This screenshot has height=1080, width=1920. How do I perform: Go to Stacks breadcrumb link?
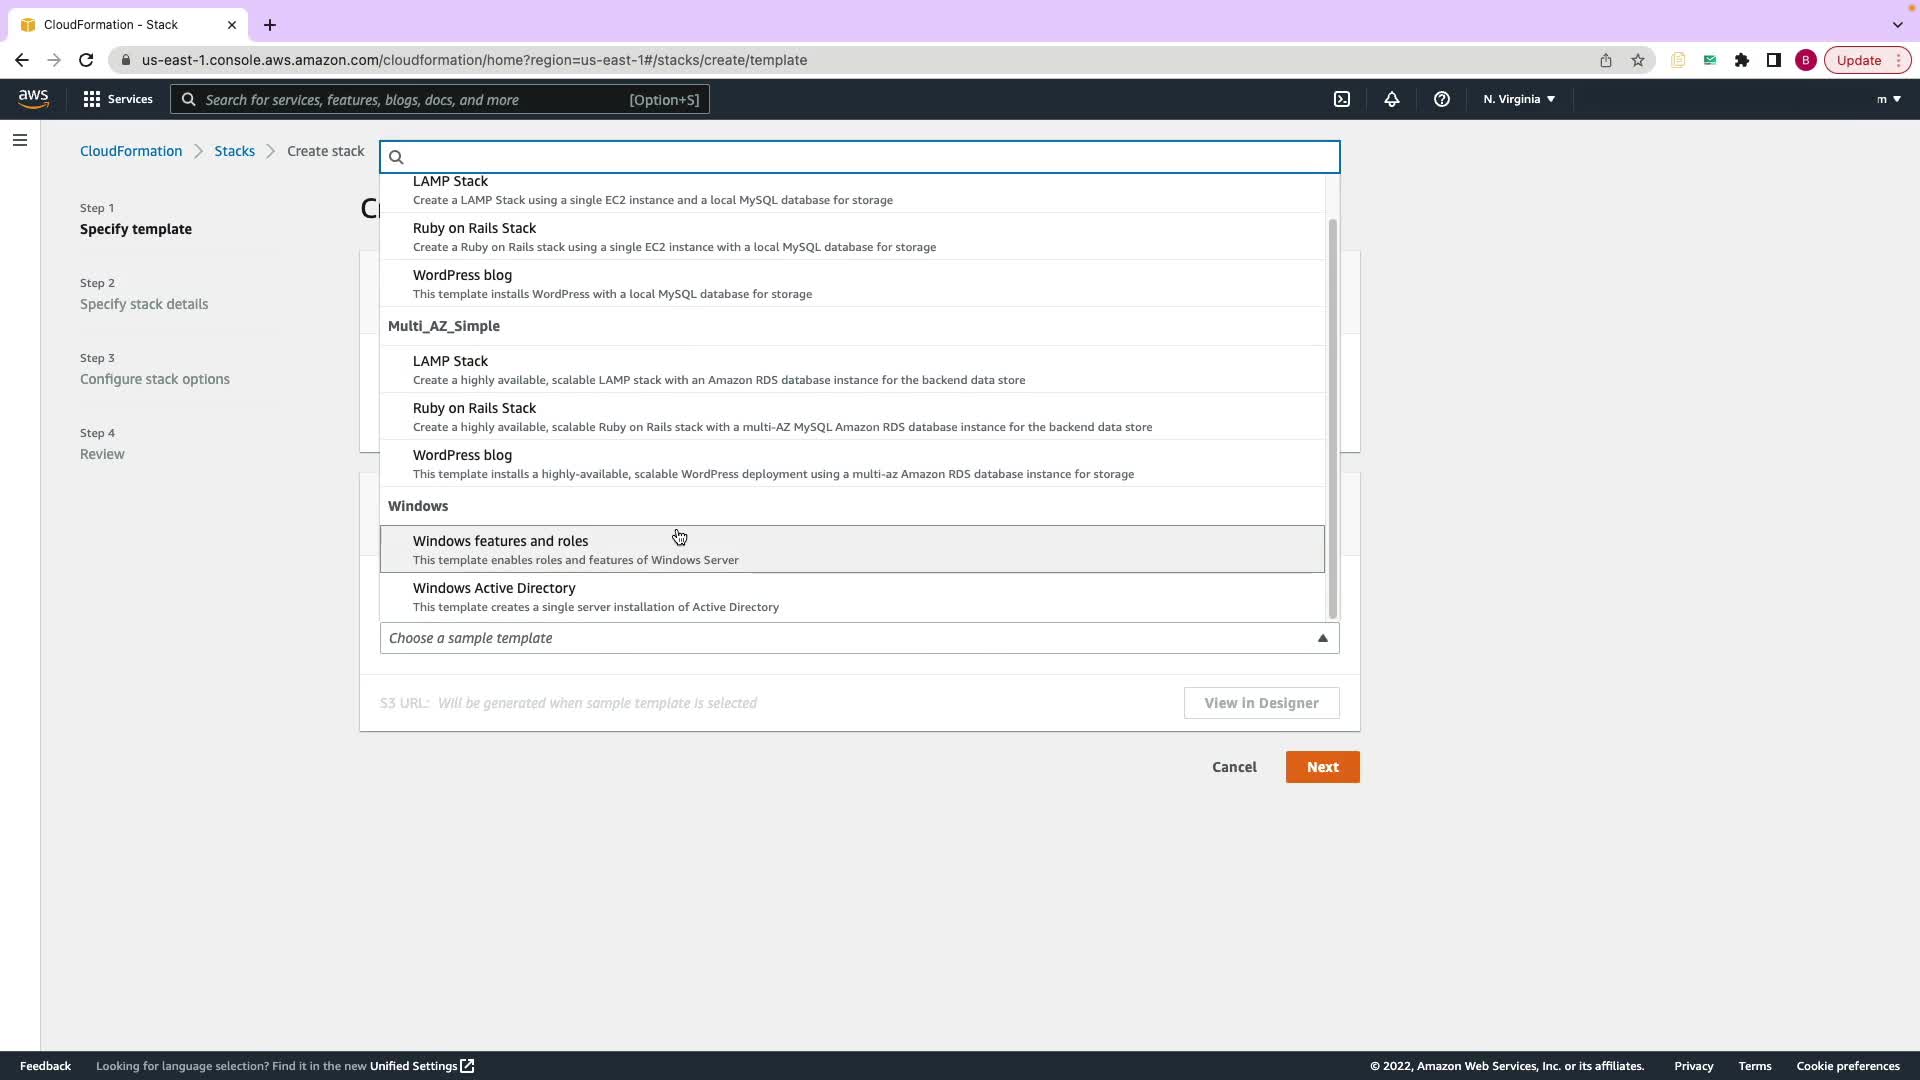point(234,151)
